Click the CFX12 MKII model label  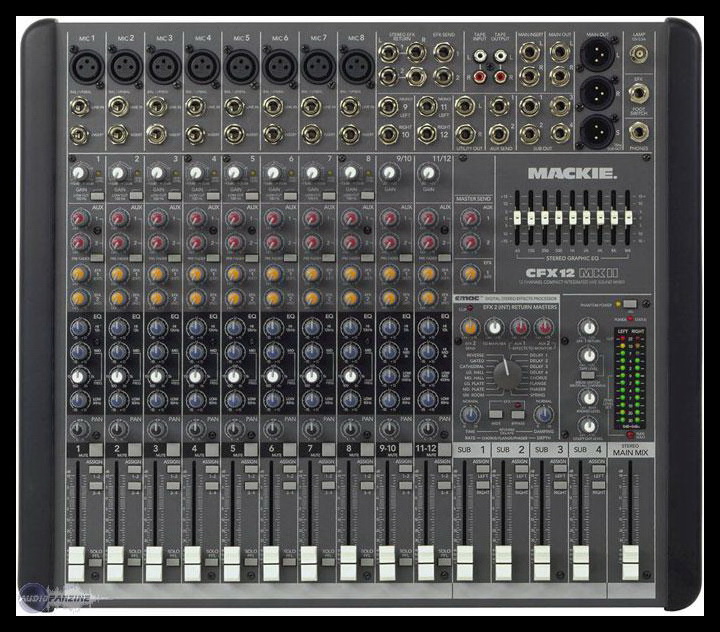[572, 272]
